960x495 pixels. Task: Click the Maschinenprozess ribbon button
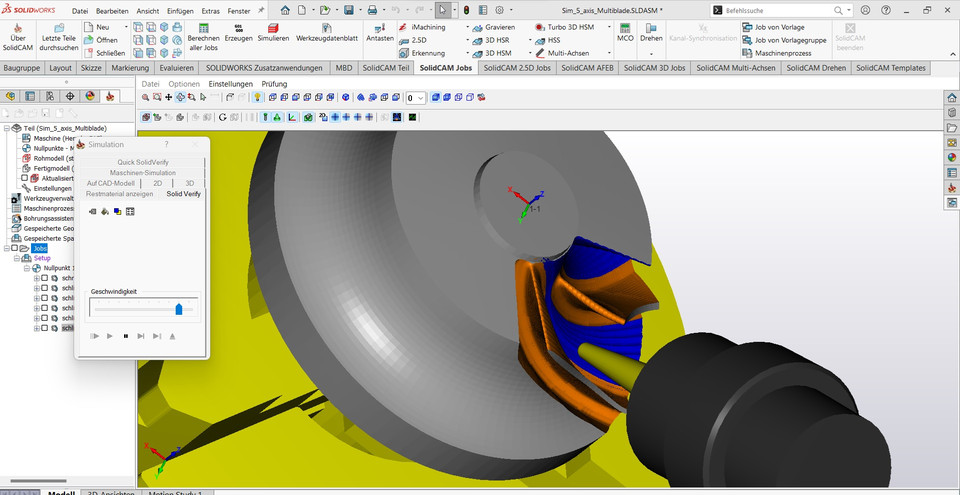point(777,53)
